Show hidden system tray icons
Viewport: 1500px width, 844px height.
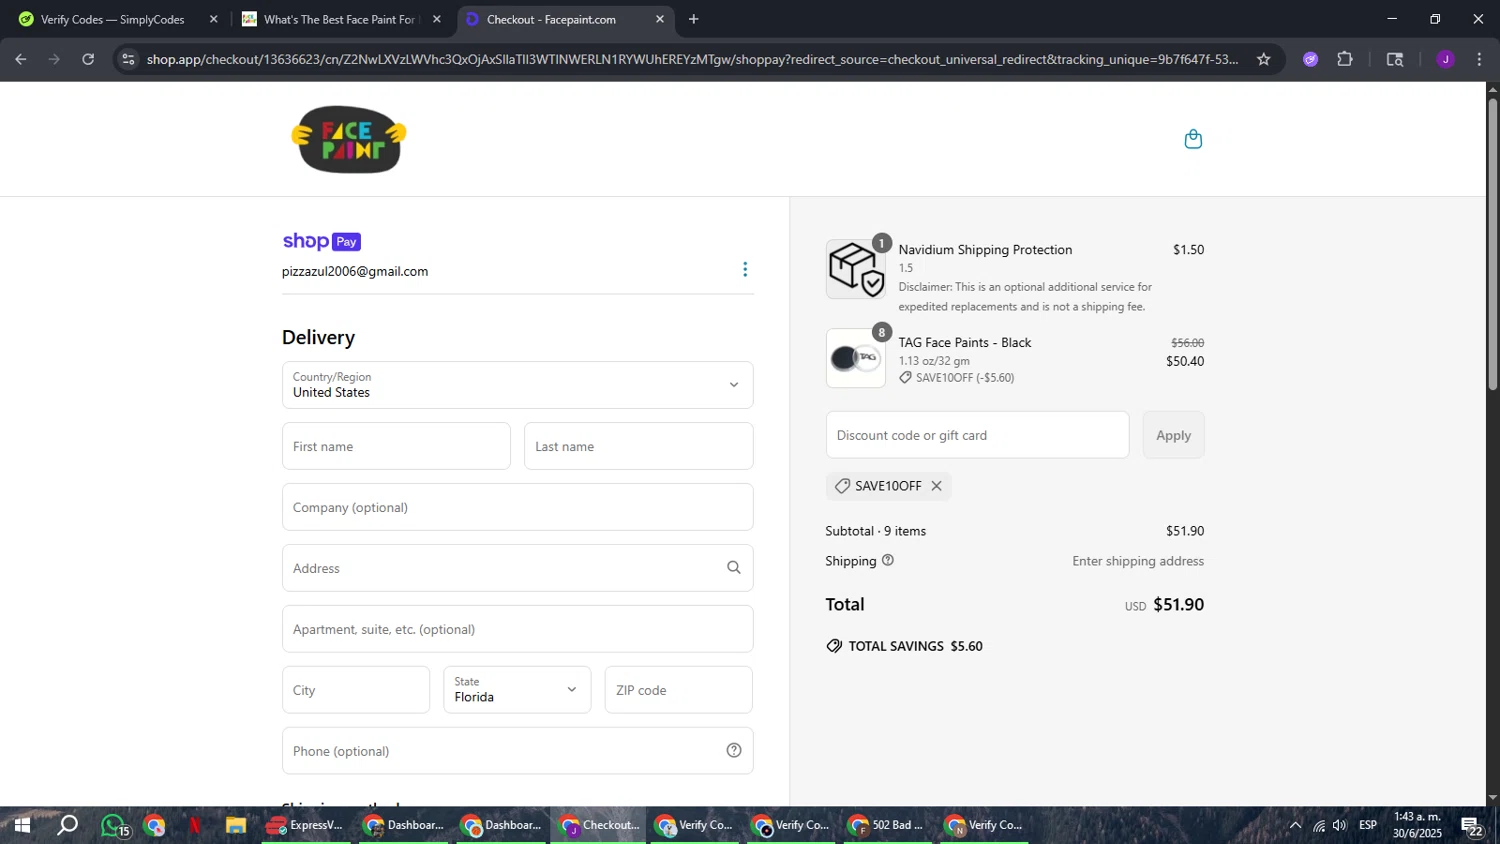coord(1296,826)
